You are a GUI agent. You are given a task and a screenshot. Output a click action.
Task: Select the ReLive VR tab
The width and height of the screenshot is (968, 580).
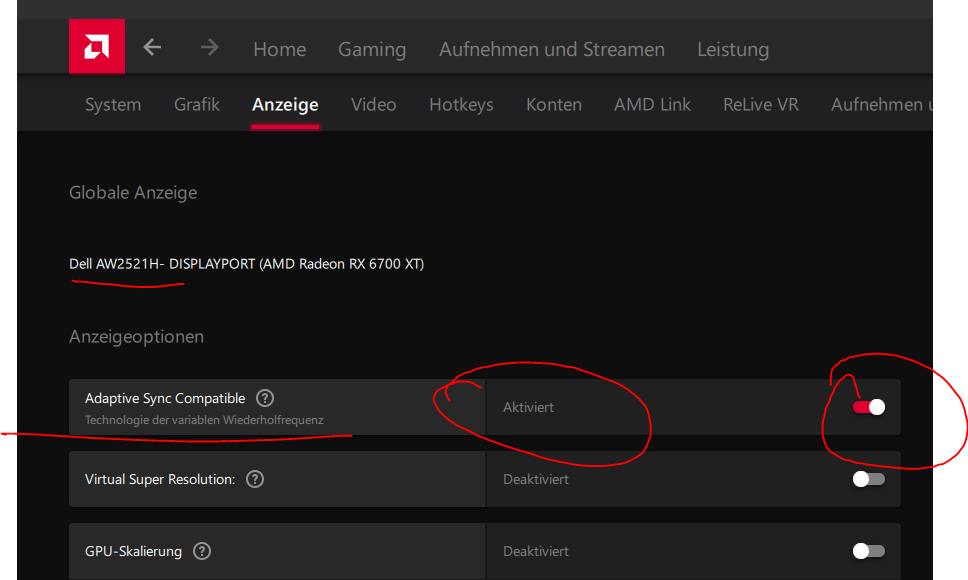point(760,104)
